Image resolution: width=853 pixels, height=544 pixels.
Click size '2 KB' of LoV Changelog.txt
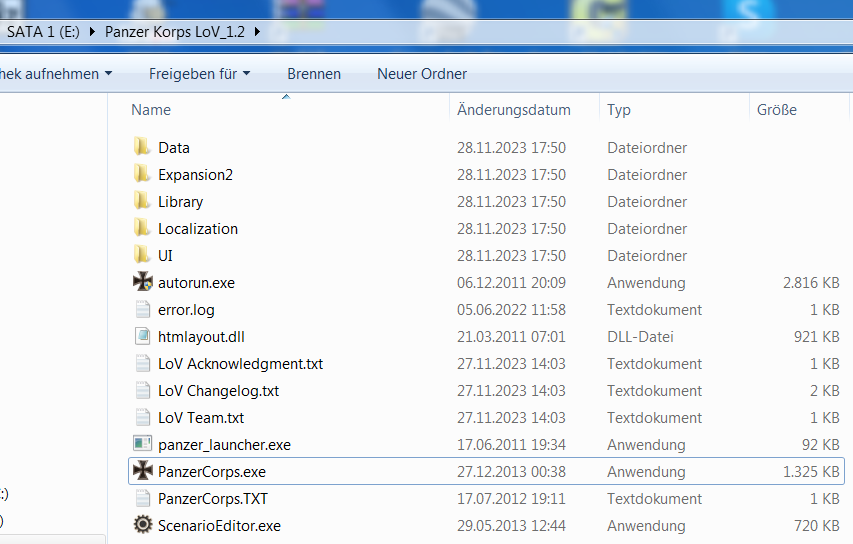[x=825, y=391]
